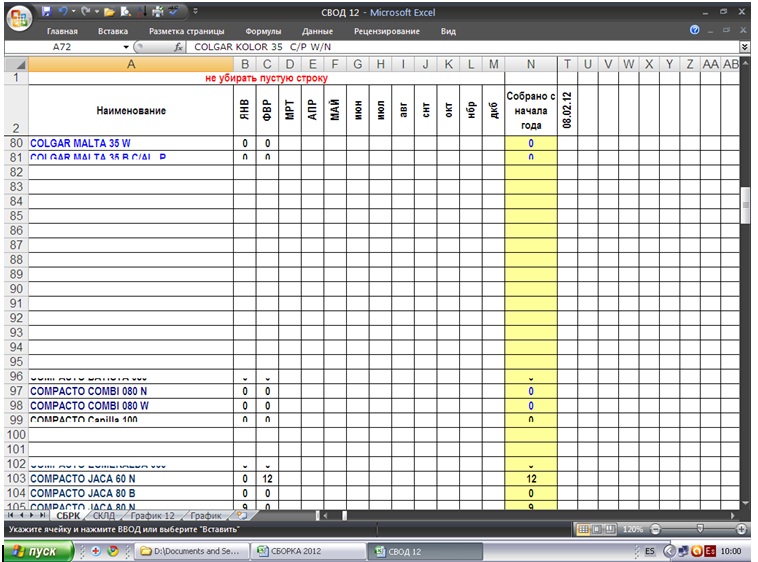758x562 pixels.
Task: Save the workbook with the floppy icon
Action: click(46, 11)
